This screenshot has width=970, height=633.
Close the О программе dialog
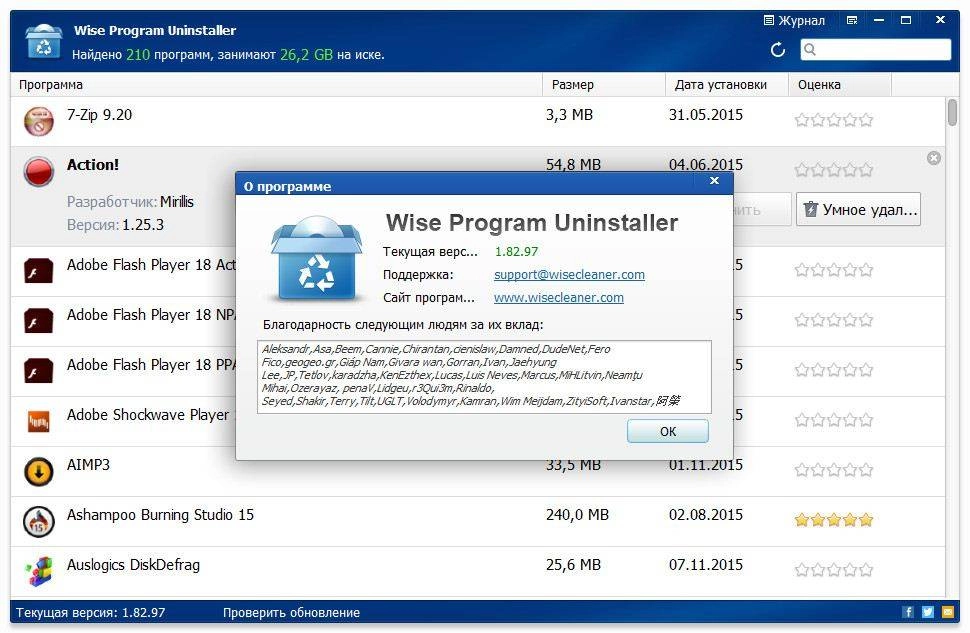[715, 181]
